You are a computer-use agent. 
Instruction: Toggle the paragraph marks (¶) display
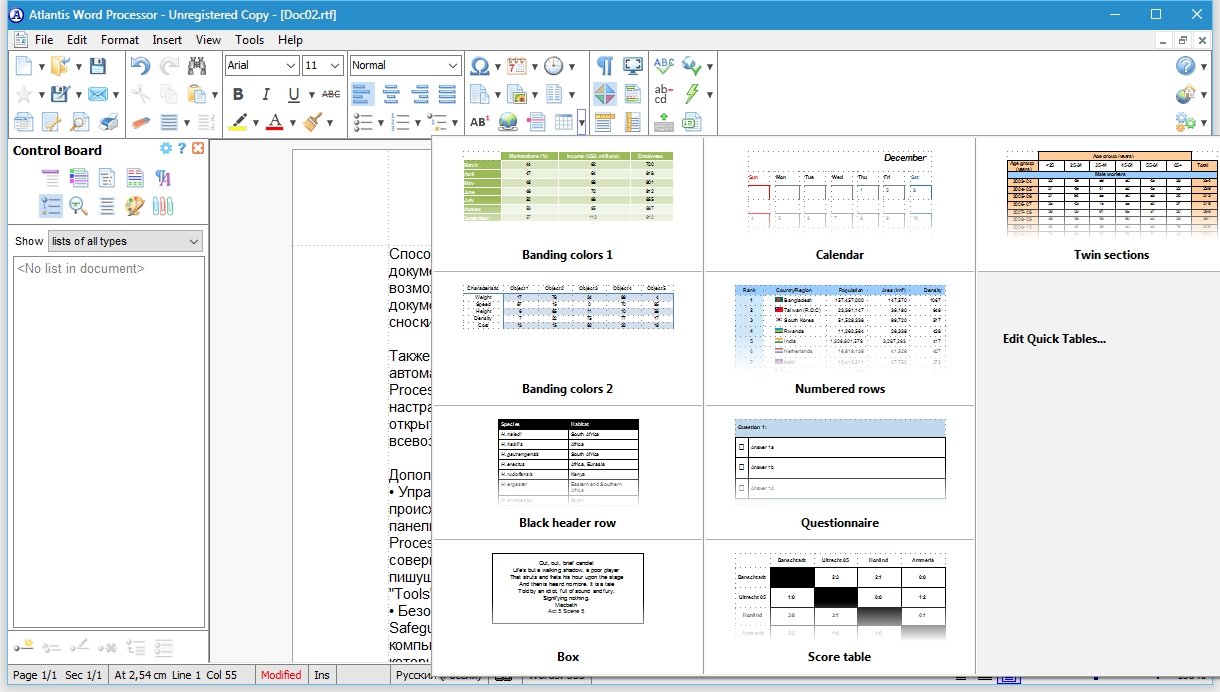coord(604,66)
